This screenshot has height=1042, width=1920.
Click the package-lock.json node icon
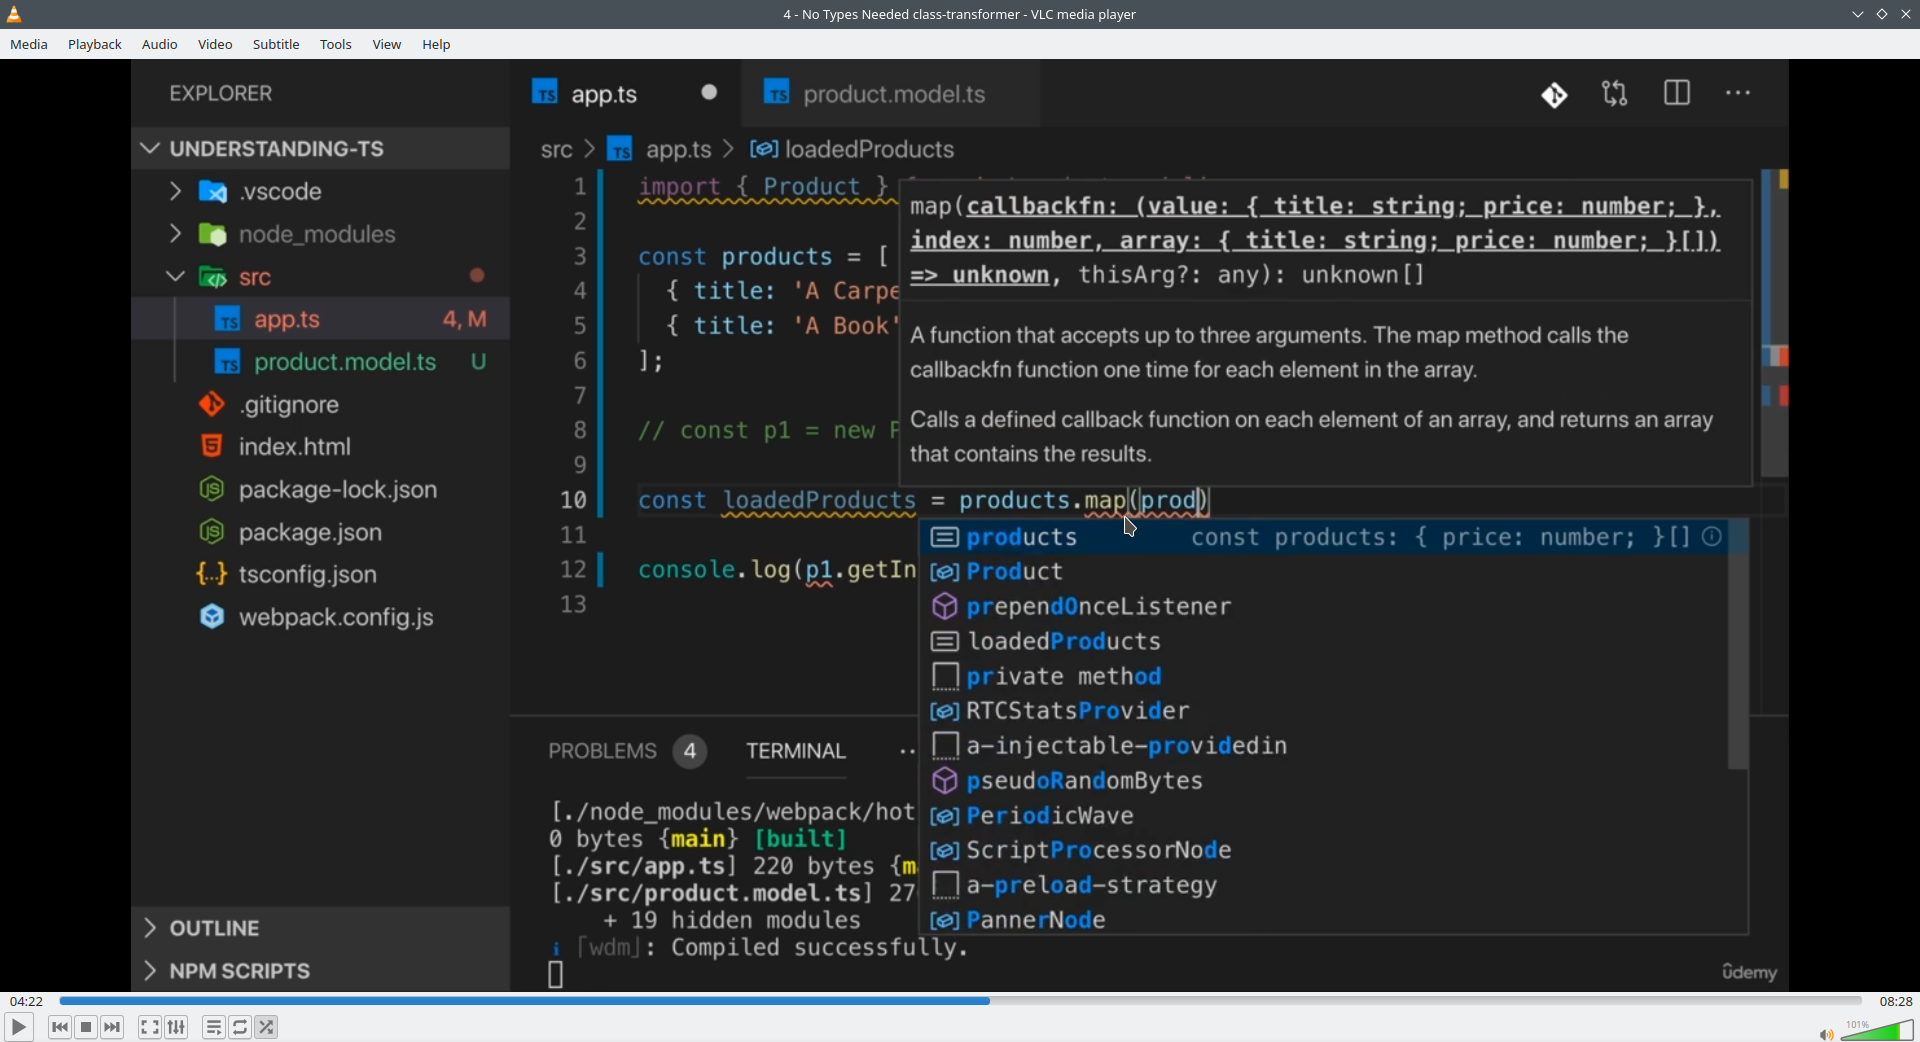212,489
